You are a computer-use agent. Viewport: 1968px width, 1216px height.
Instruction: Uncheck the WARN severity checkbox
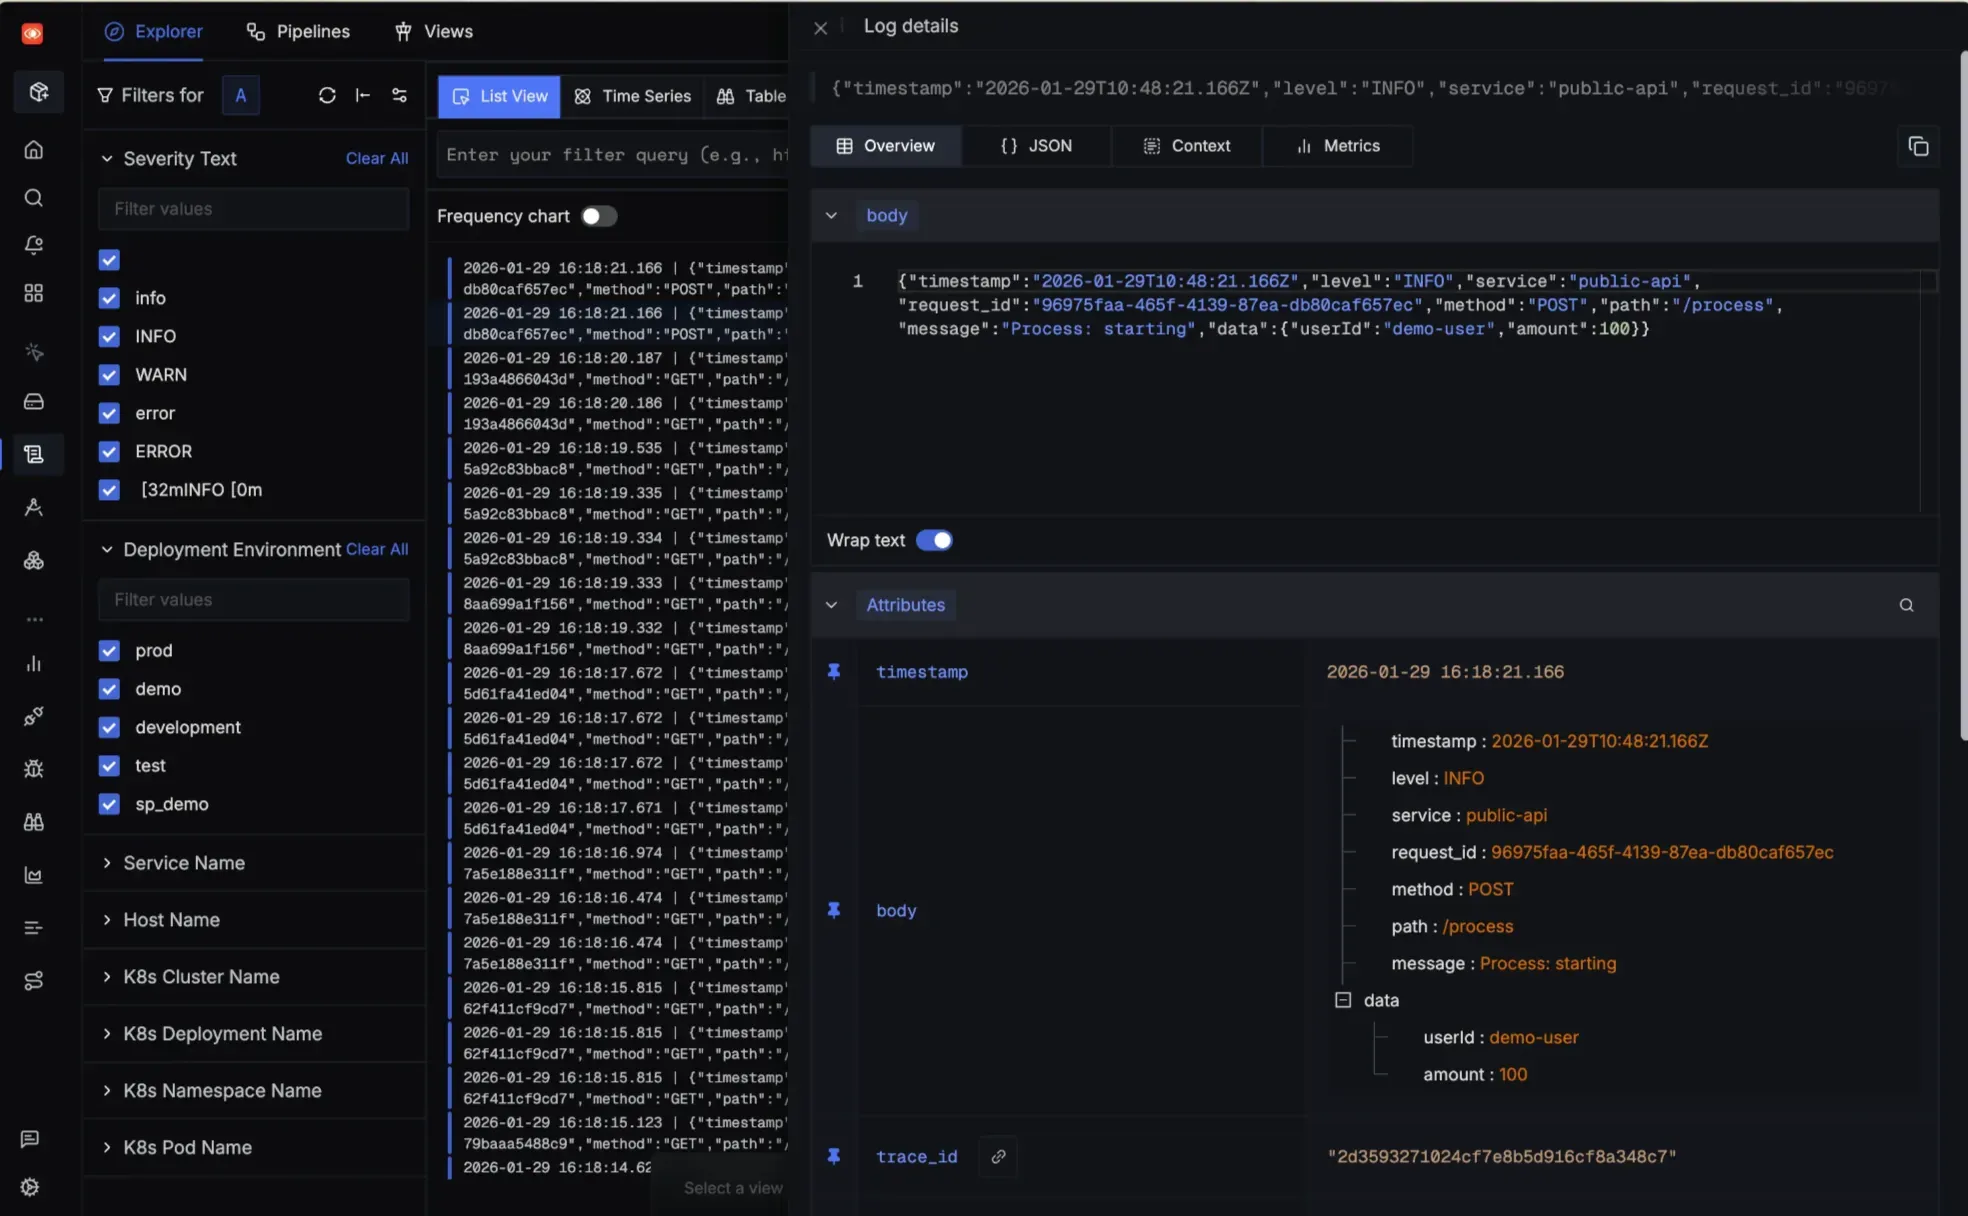click(108, 374)
